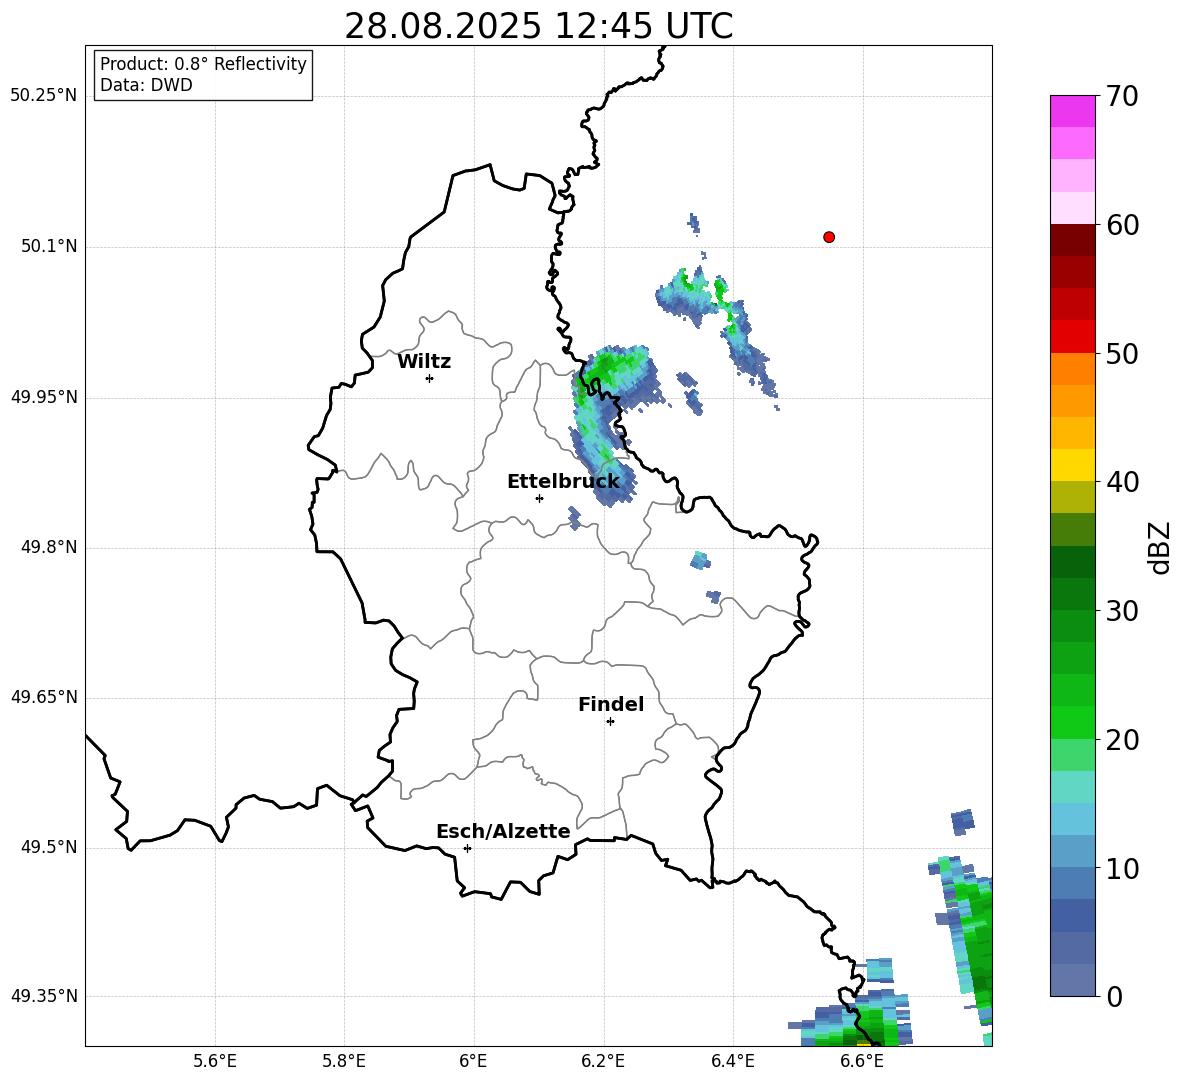Click the Wiltz station label

point(424,362)
